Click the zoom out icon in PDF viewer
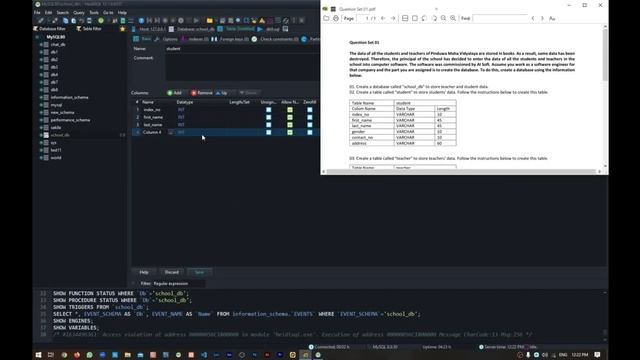The height and width of the screenshot is (360, 640). 444,18
